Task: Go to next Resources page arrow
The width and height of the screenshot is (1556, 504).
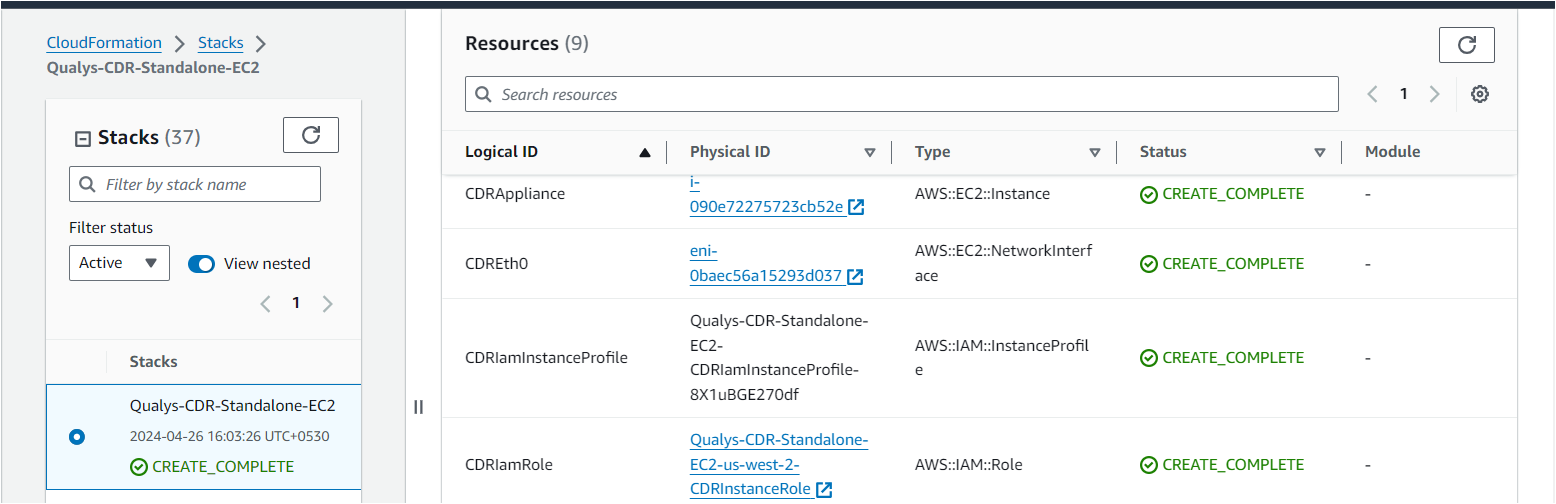Action: pyautogui.click(x=1435, y=94)
